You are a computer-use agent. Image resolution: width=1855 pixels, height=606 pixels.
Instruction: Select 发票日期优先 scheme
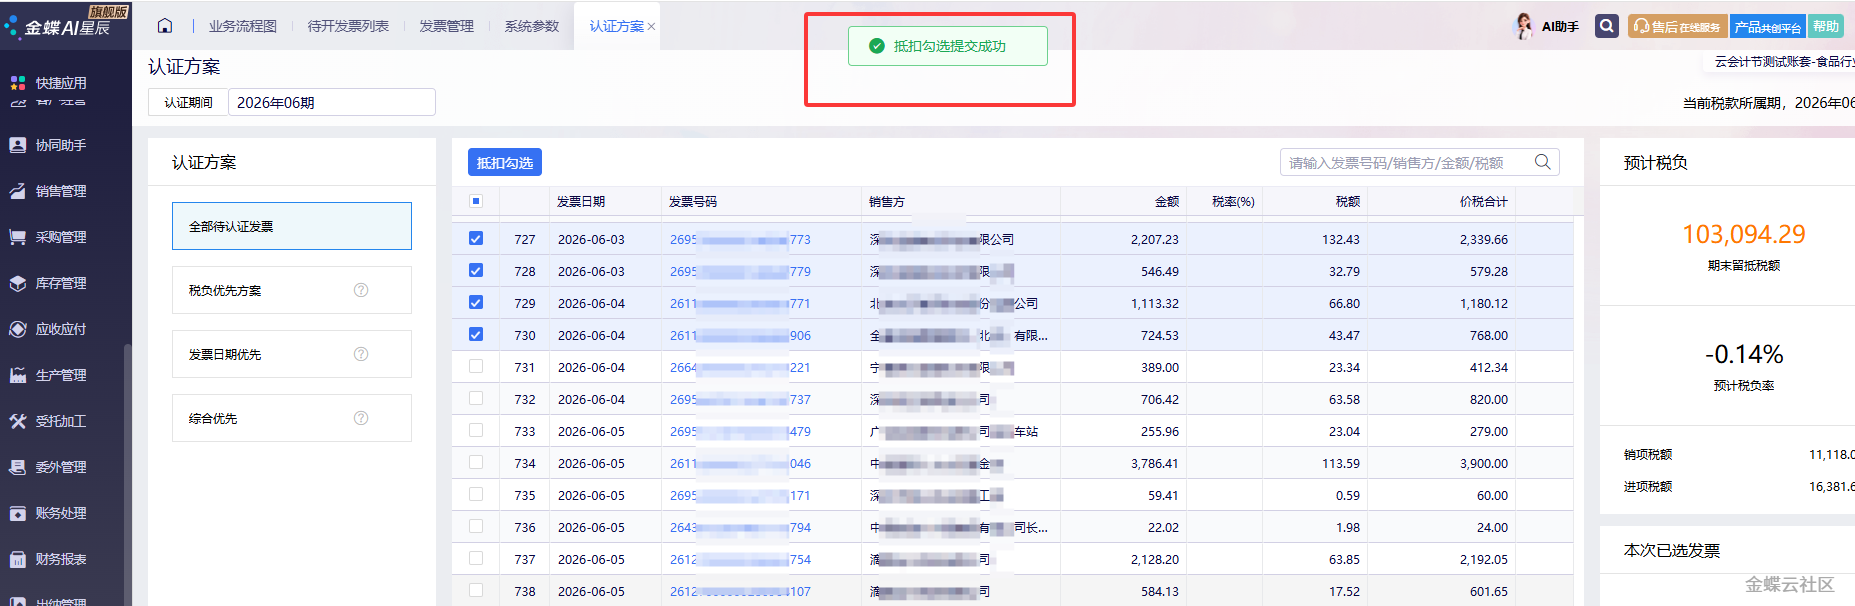pos(292,354)
